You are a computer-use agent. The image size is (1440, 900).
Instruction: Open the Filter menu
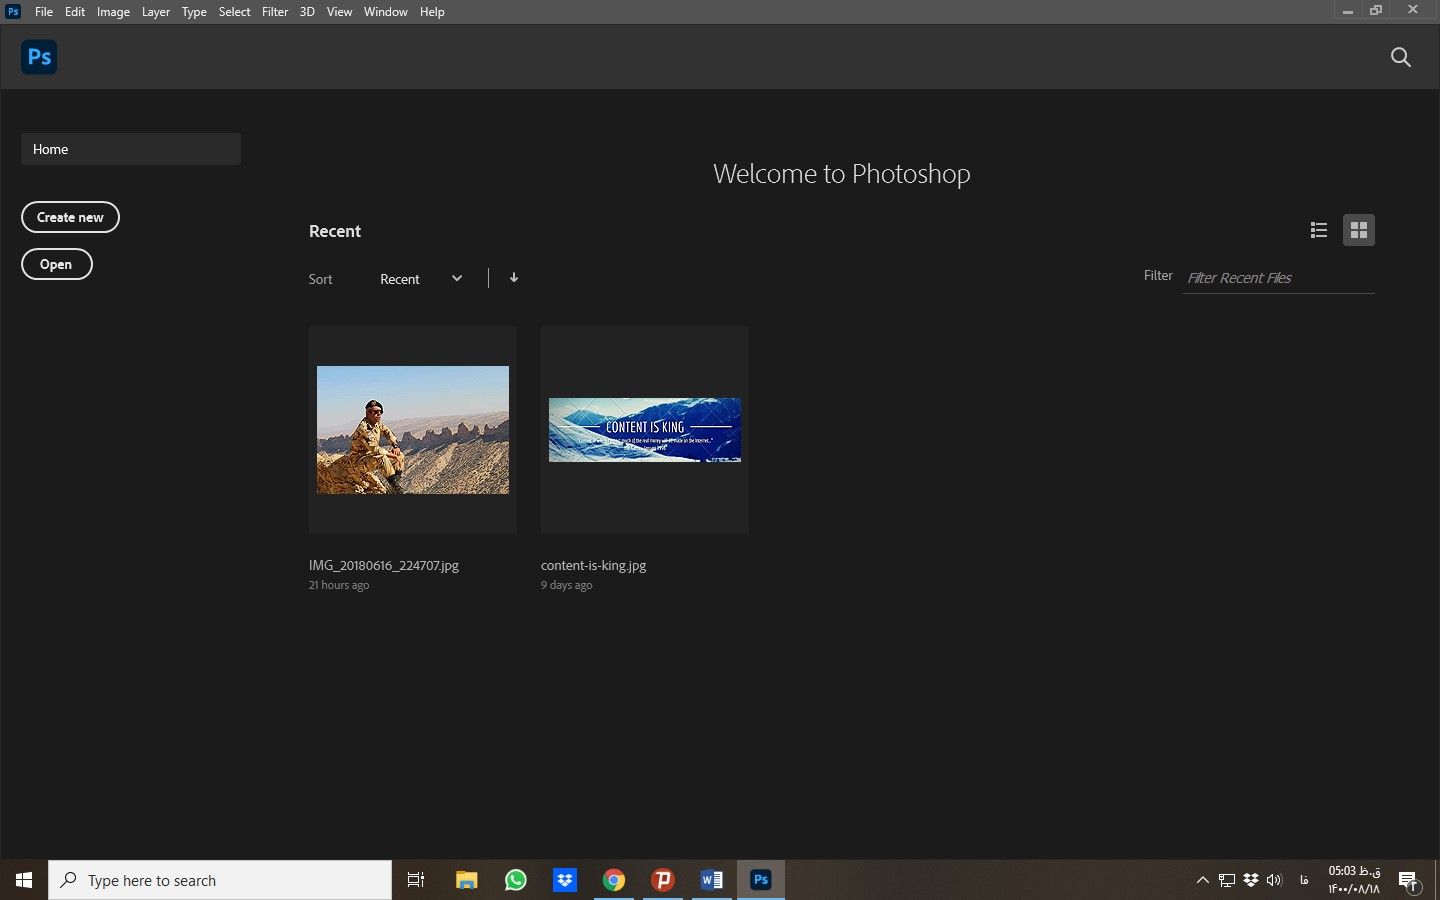click(x=275, y=12)
